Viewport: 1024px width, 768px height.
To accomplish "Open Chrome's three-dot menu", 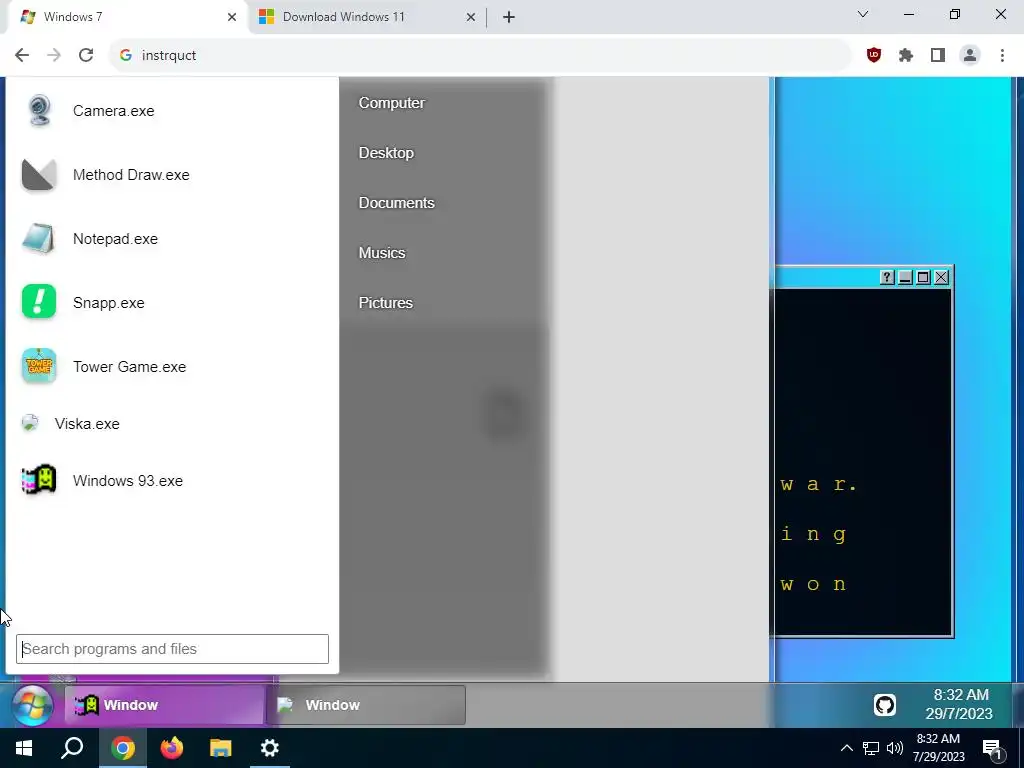I will click(x=1002, y=55).
